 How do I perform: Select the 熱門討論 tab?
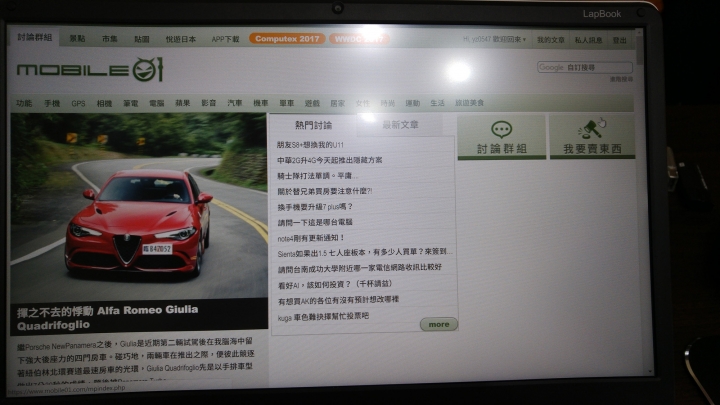point(314,125)
